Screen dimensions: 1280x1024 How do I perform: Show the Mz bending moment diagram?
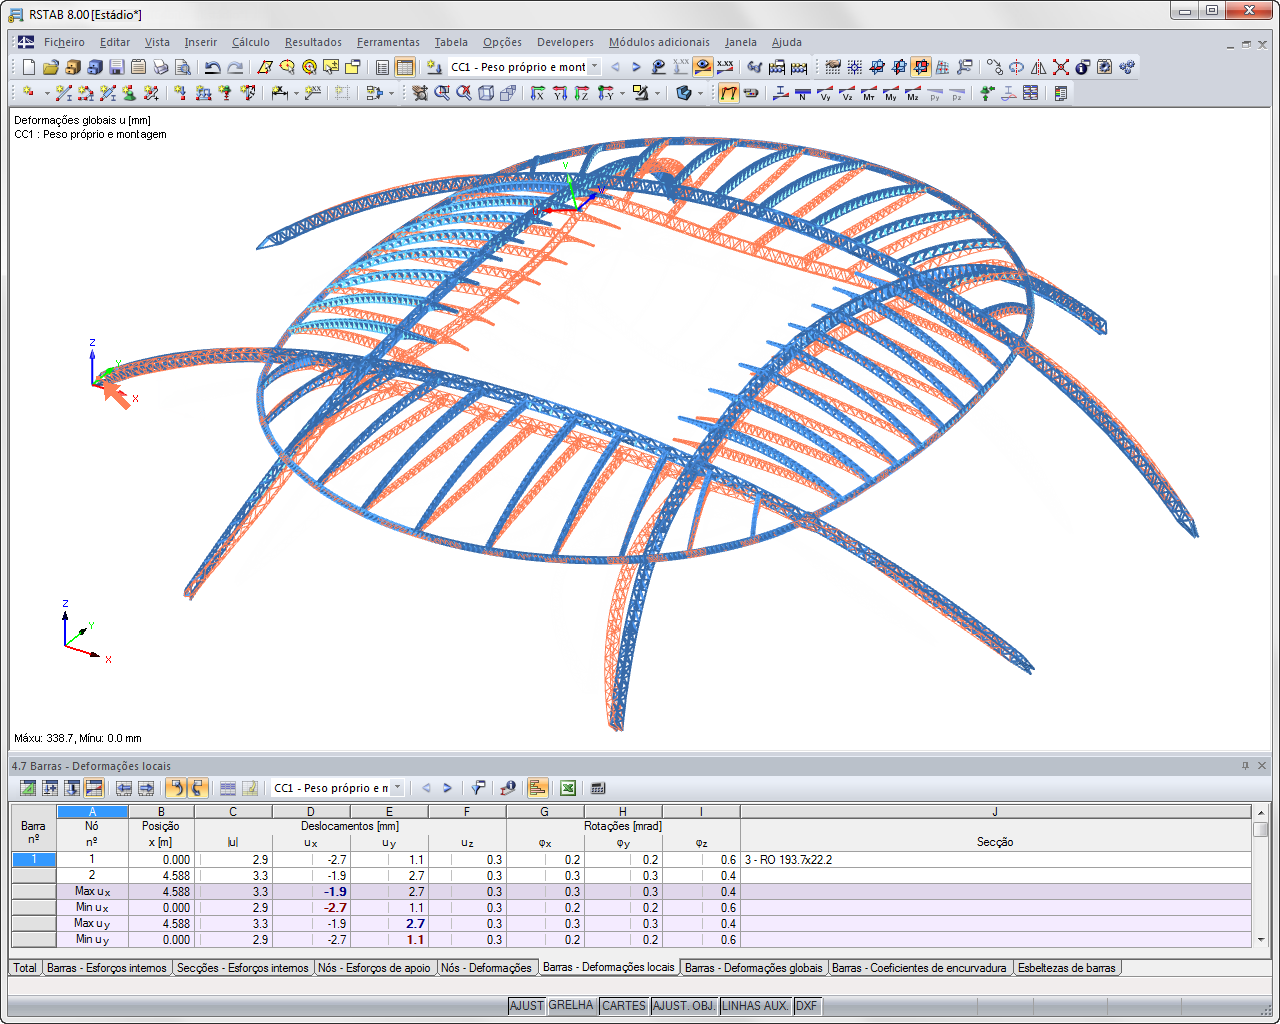point(913,93)
